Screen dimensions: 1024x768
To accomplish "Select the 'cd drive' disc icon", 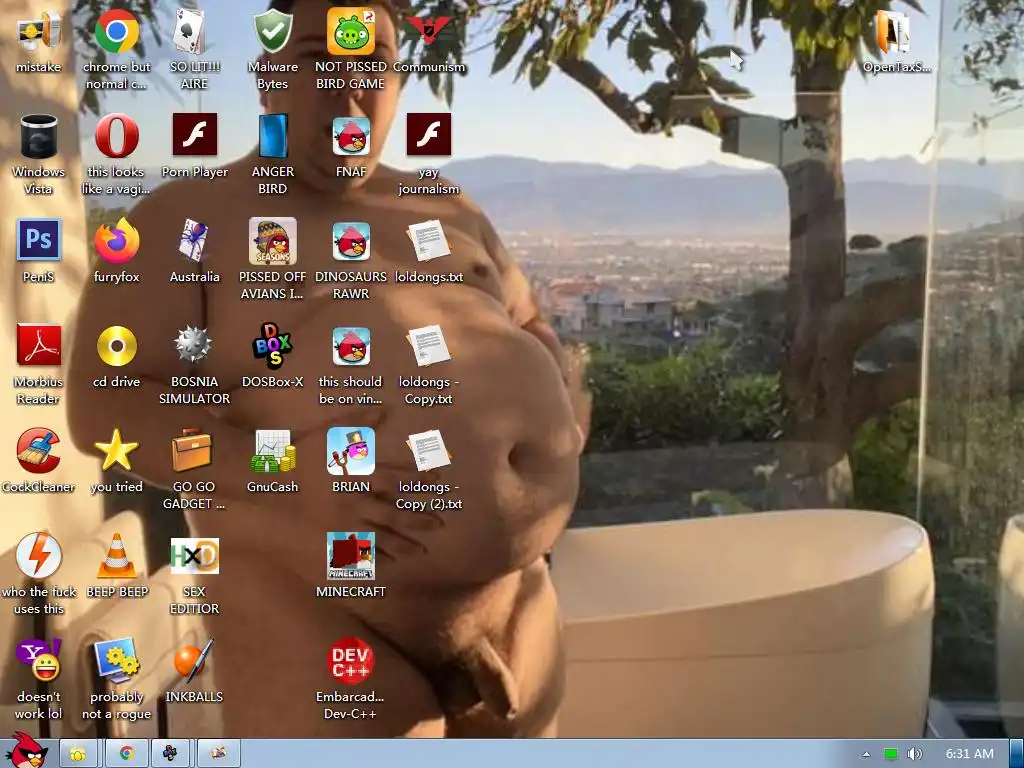I will pyautogui.click(x=116, y=357).
